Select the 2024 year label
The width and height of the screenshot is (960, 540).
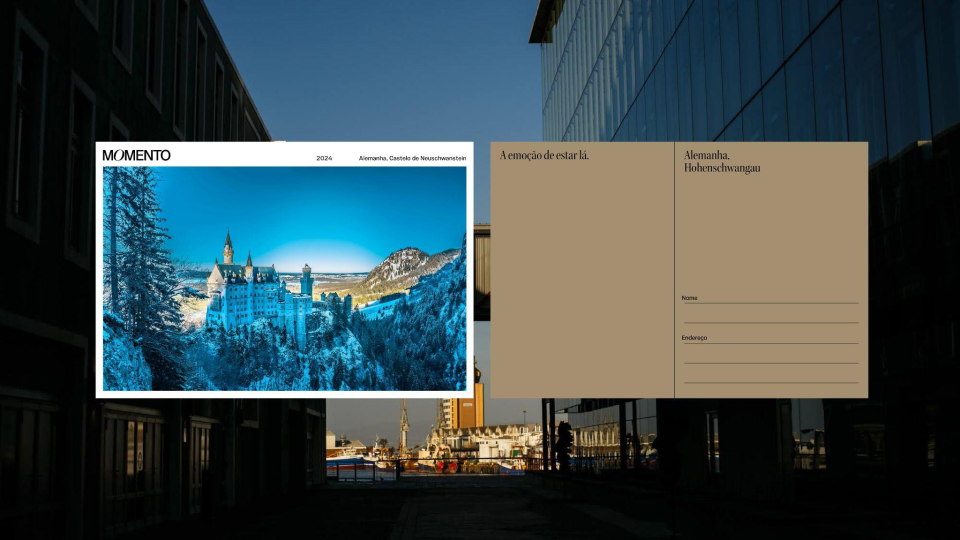pos(324,158)
